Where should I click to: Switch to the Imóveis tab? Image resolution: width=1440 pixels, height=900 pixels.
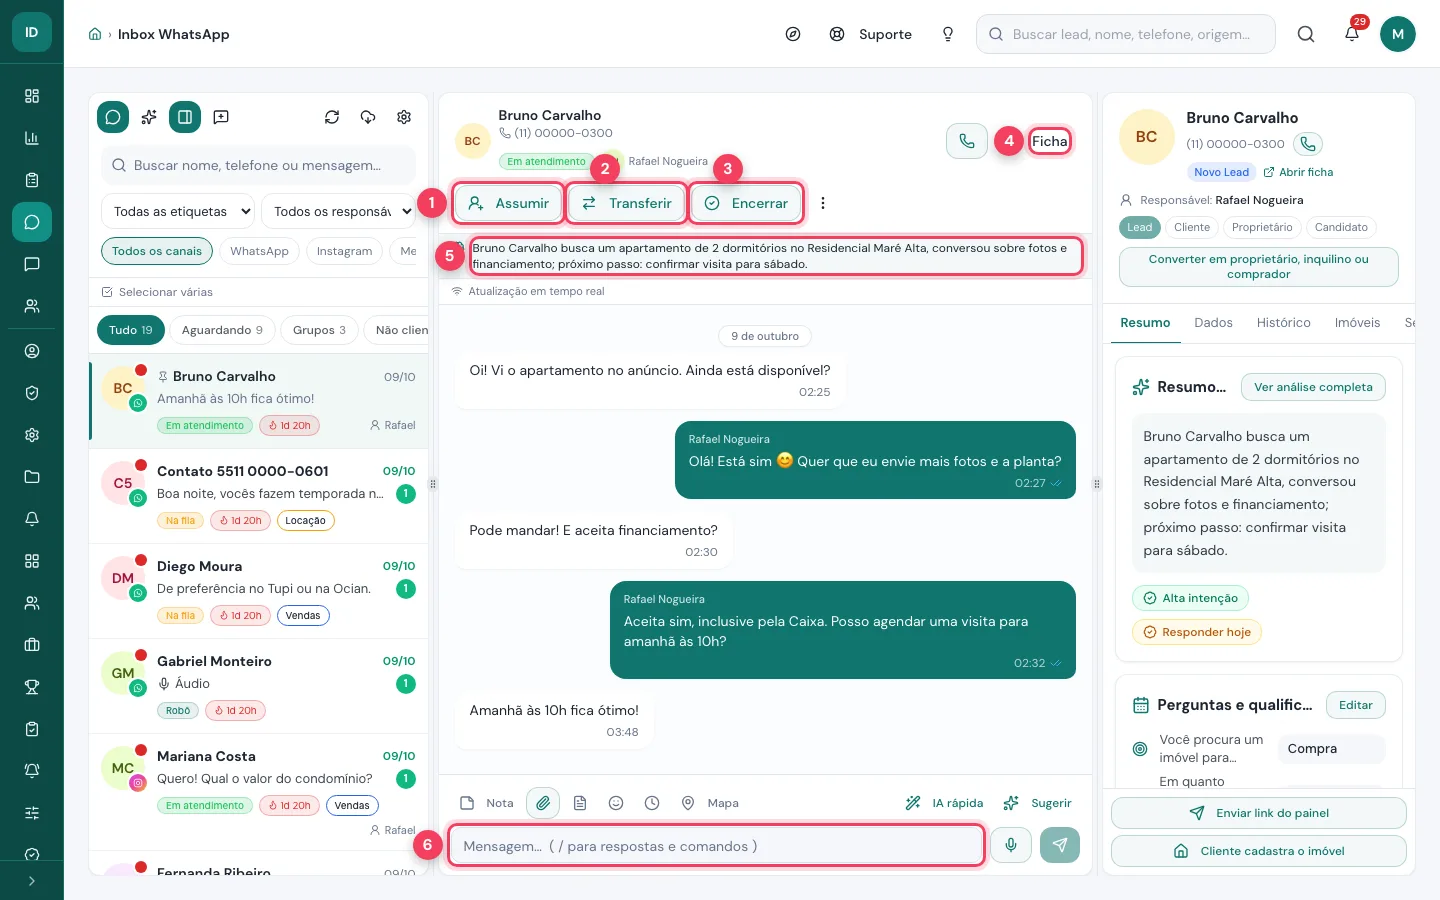1357,322
